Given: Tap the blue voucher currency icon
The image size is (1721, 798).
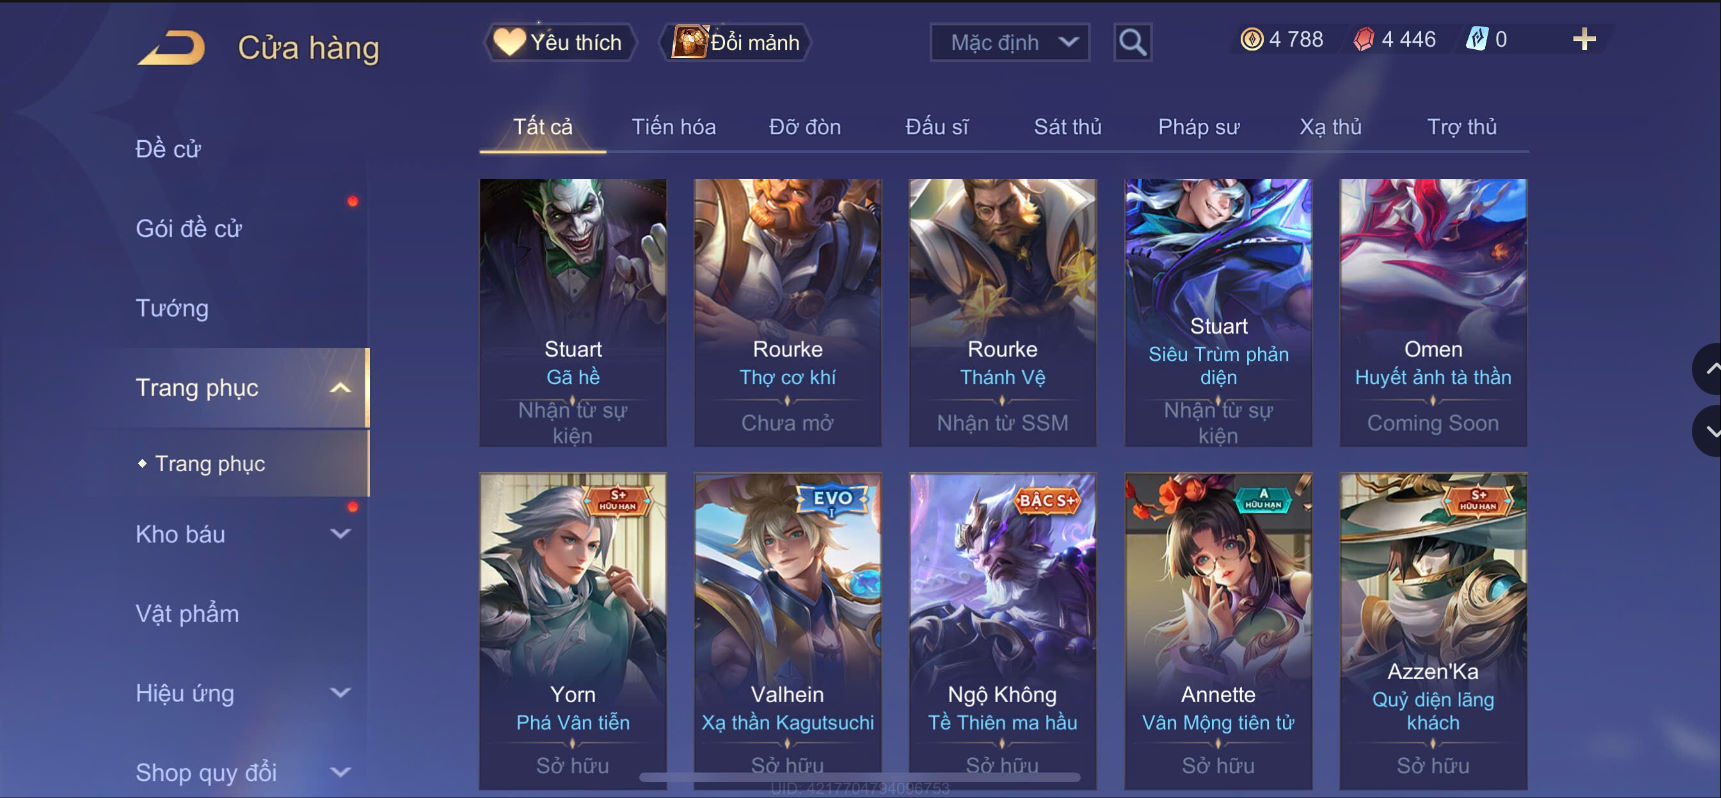Looking at the screenshot, I should pyautogui.click(x=1477, y=40).
